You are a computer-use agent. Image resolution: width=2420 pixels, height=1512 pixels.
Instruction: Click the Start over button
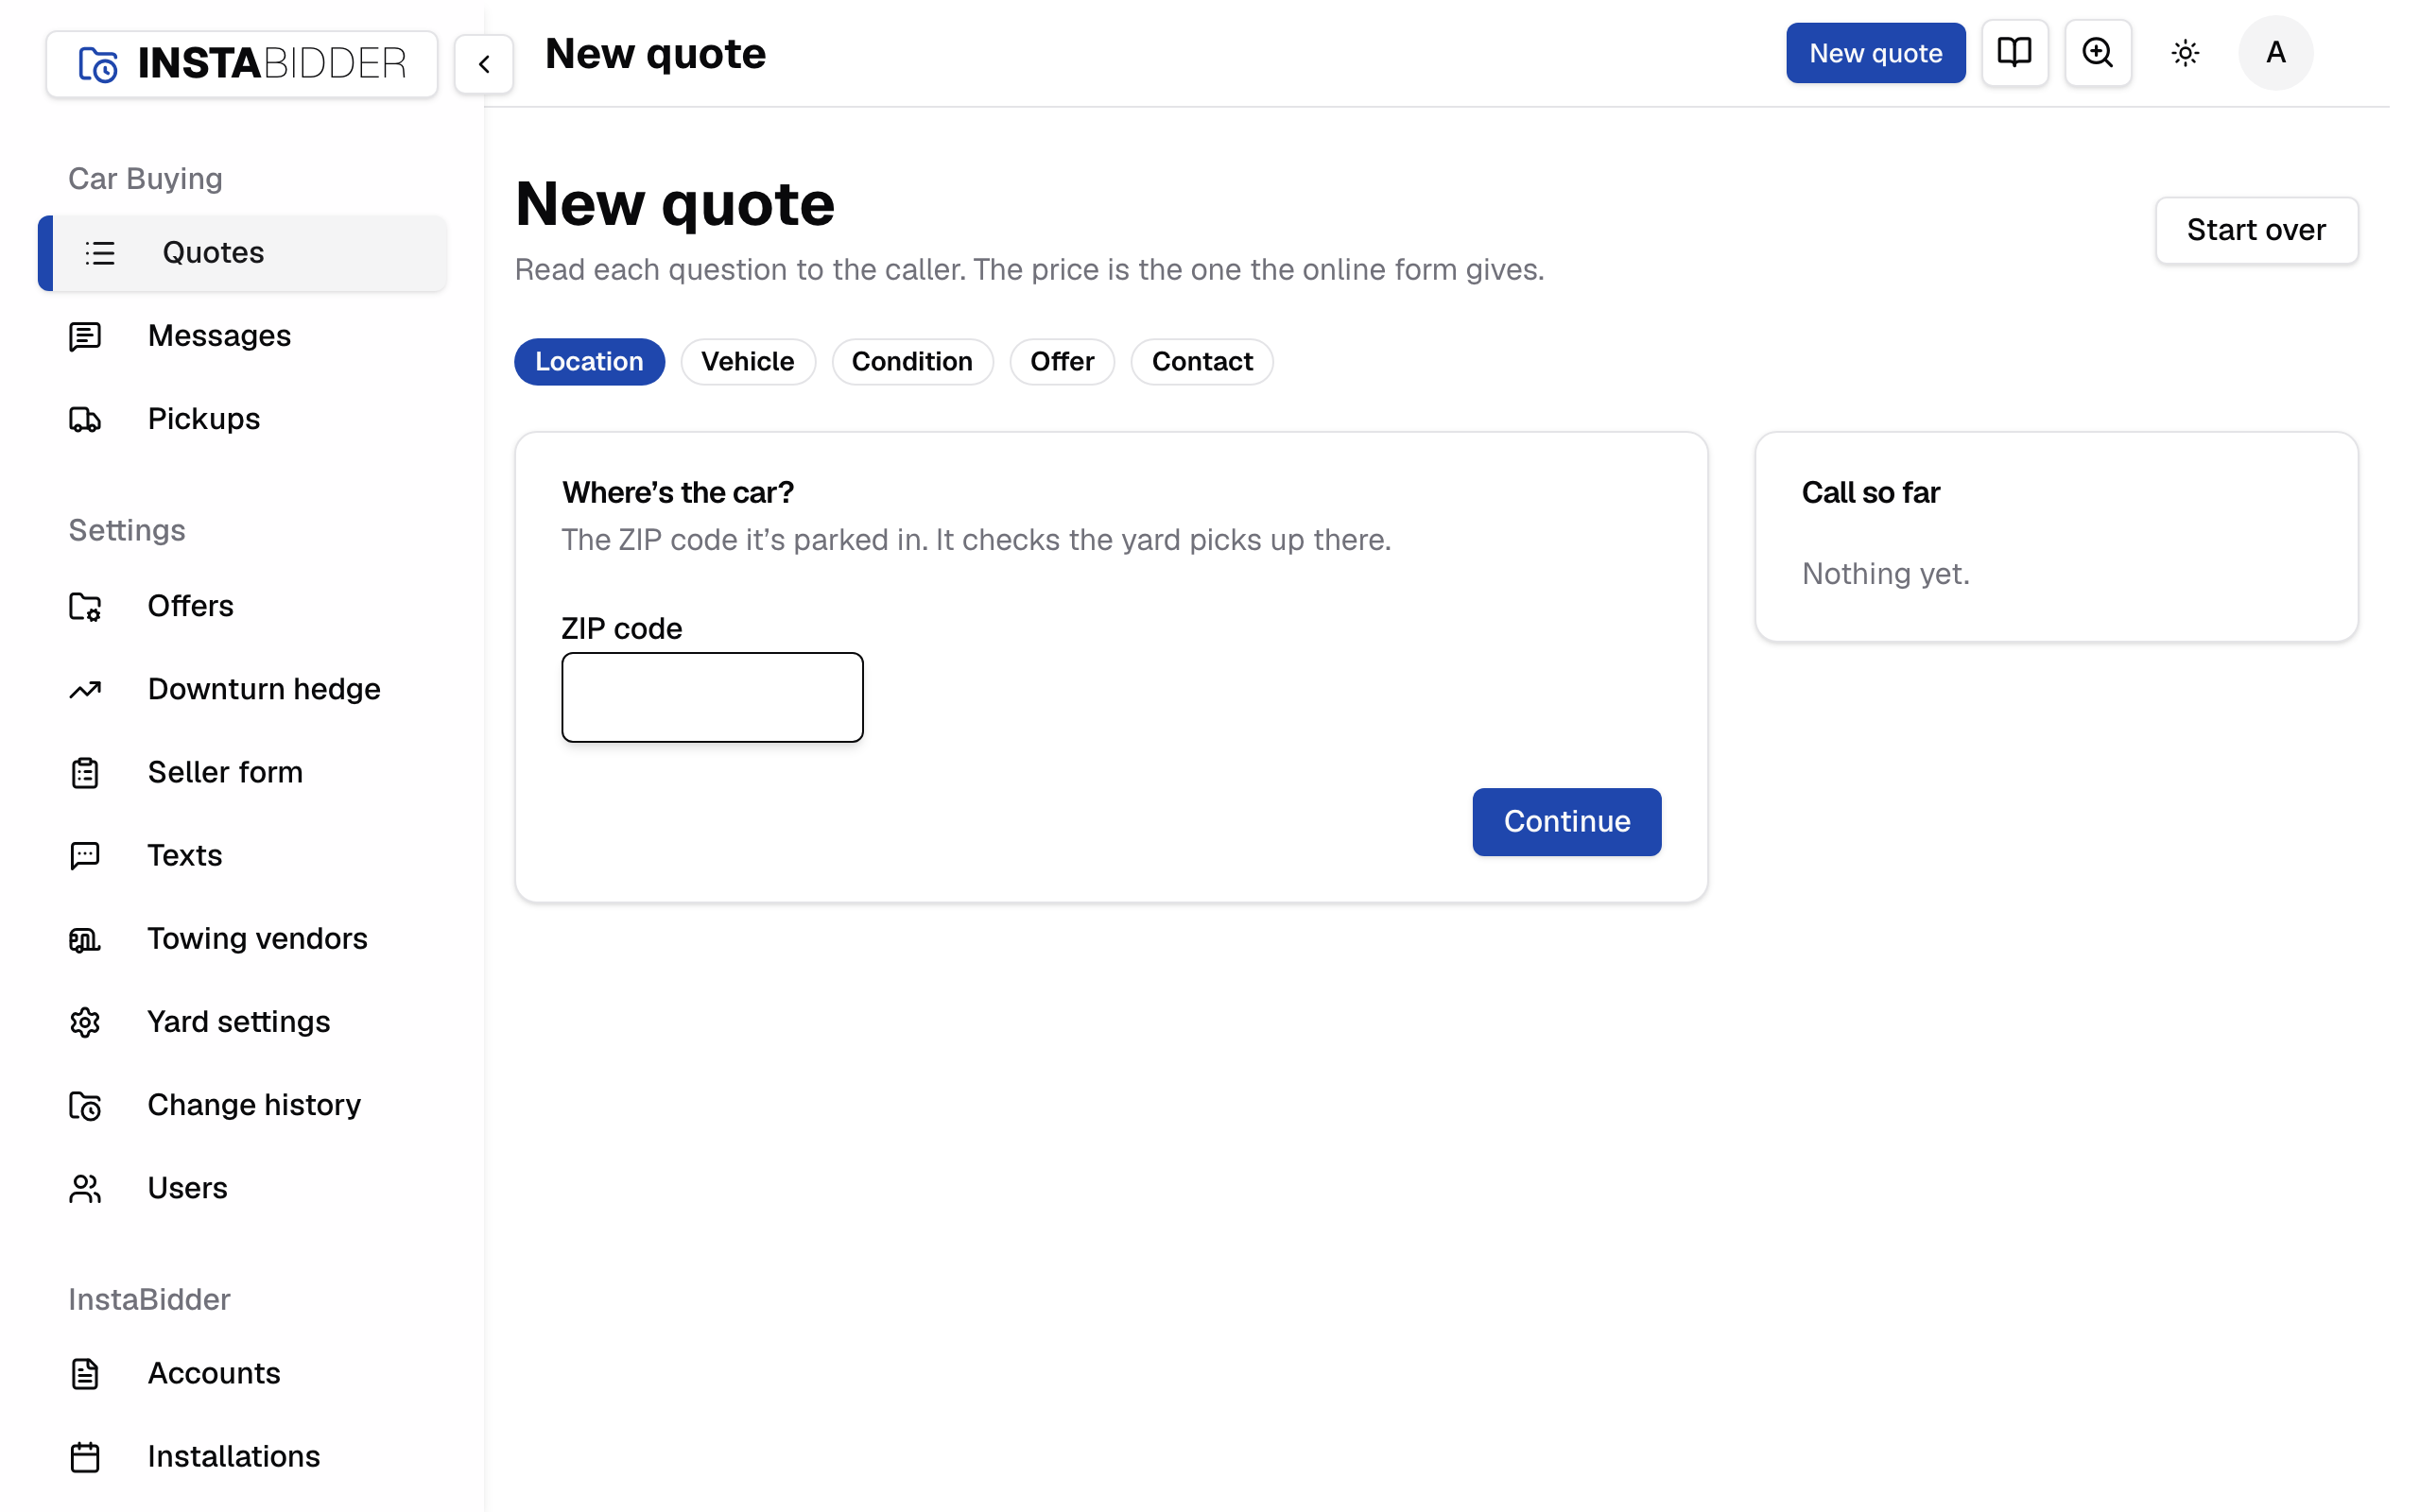[2256, 230]
